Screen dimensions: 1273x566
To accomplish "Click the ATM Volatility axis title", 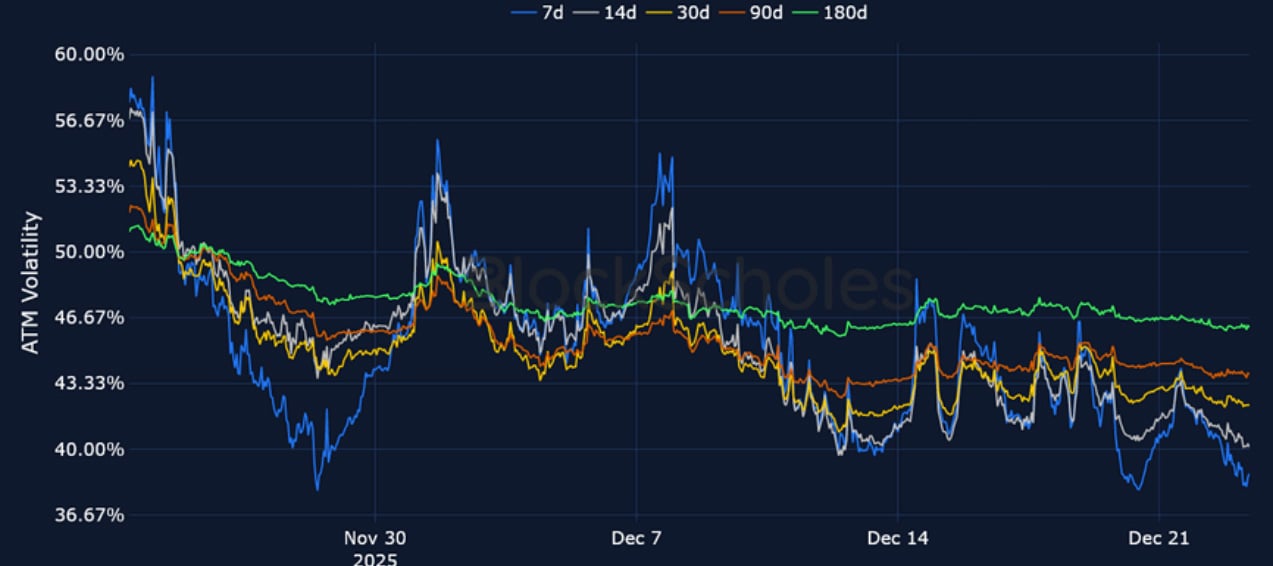I will [31, 282].
